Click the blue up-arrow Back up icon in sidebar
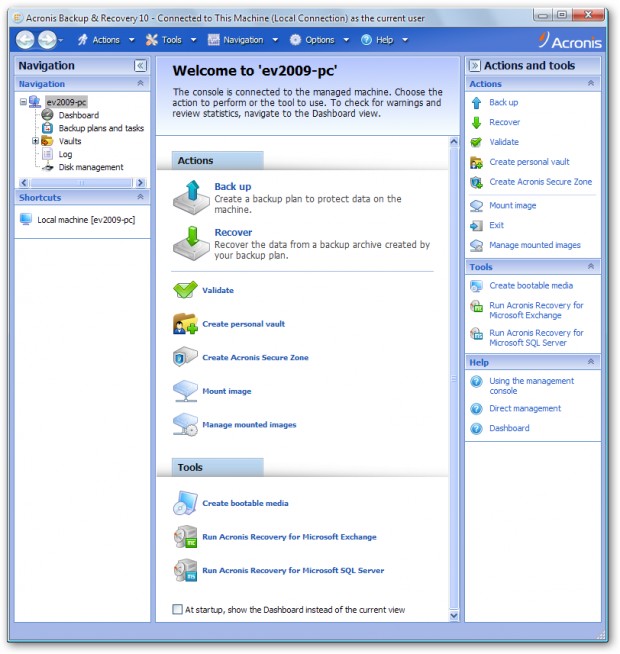Screen dimensions: 620x654 [x=476, y=103]
